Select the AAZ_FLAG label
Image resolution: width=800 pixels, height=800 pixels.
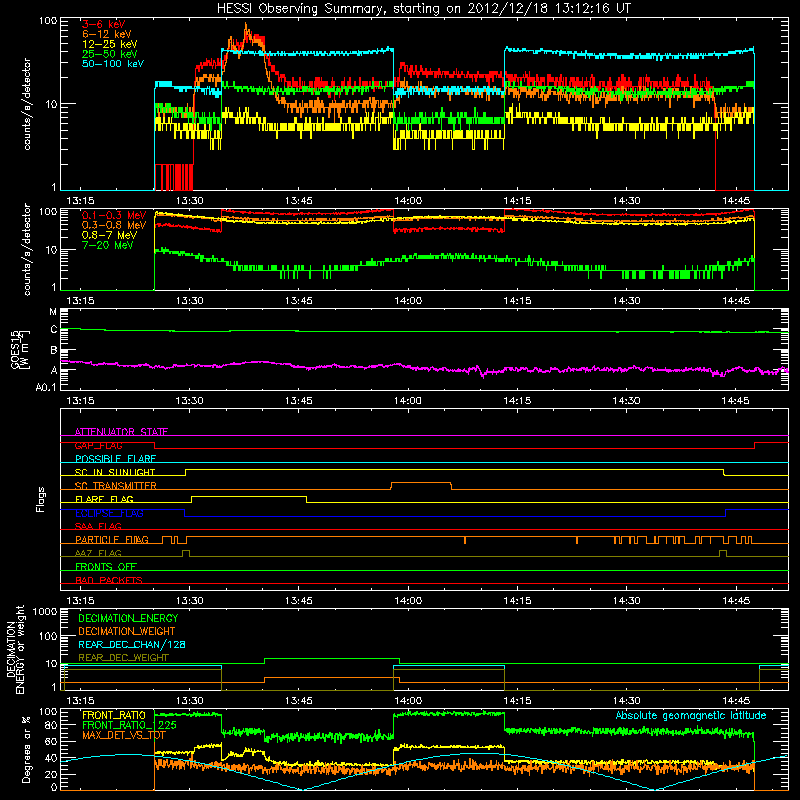(98, 553)
